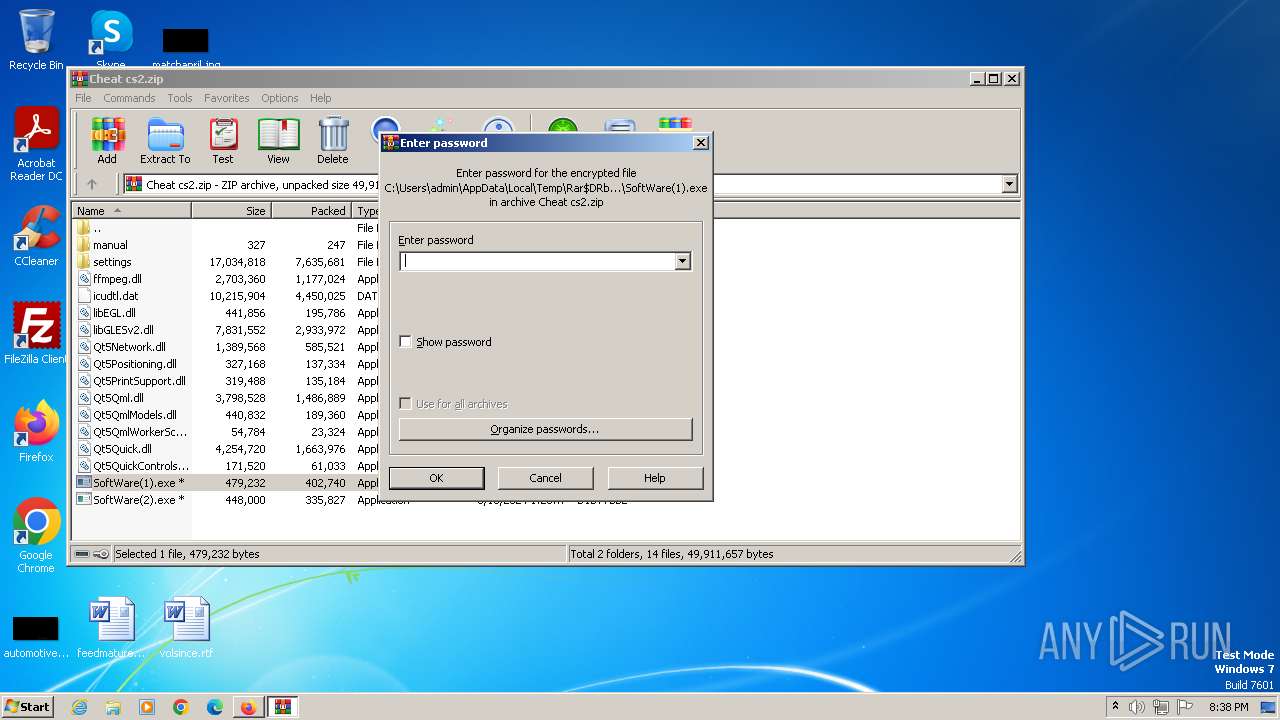Click WinRAR taskbar button
This screenshot has width=1280, height=720.
tap(282, 707)
